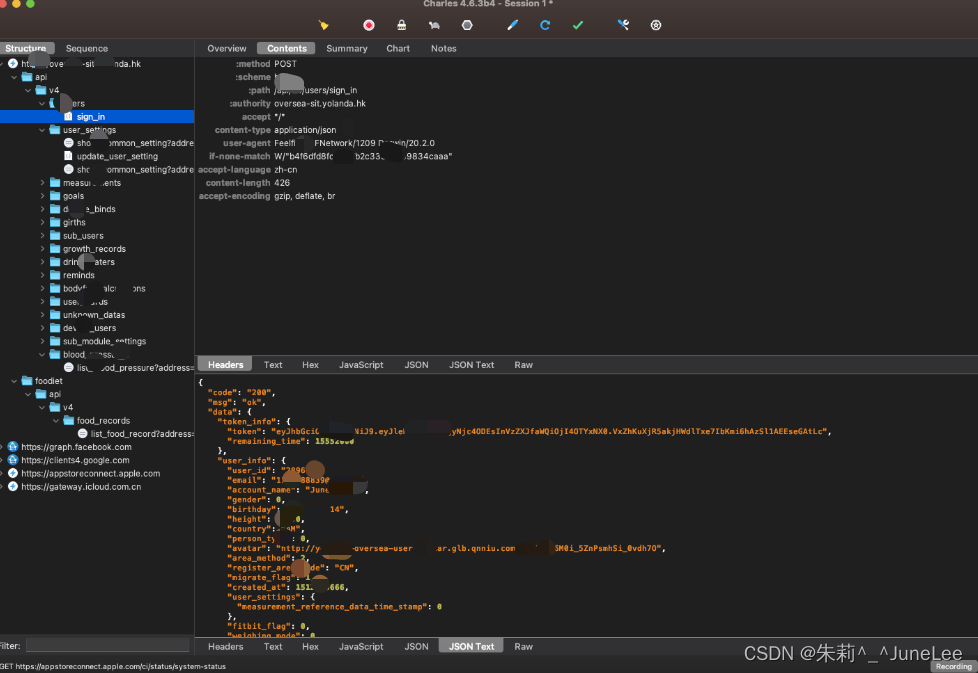The height and width of the screenshot is (673, 978).
Task: Select request Raw tab
Action: (x=523, y=365)
